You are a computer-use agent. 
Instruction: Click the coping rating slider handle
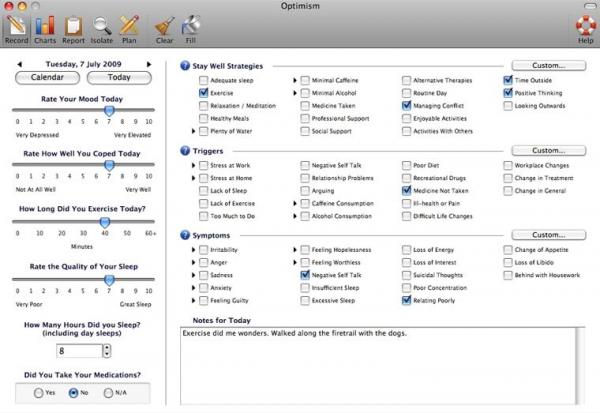point(109,165)
